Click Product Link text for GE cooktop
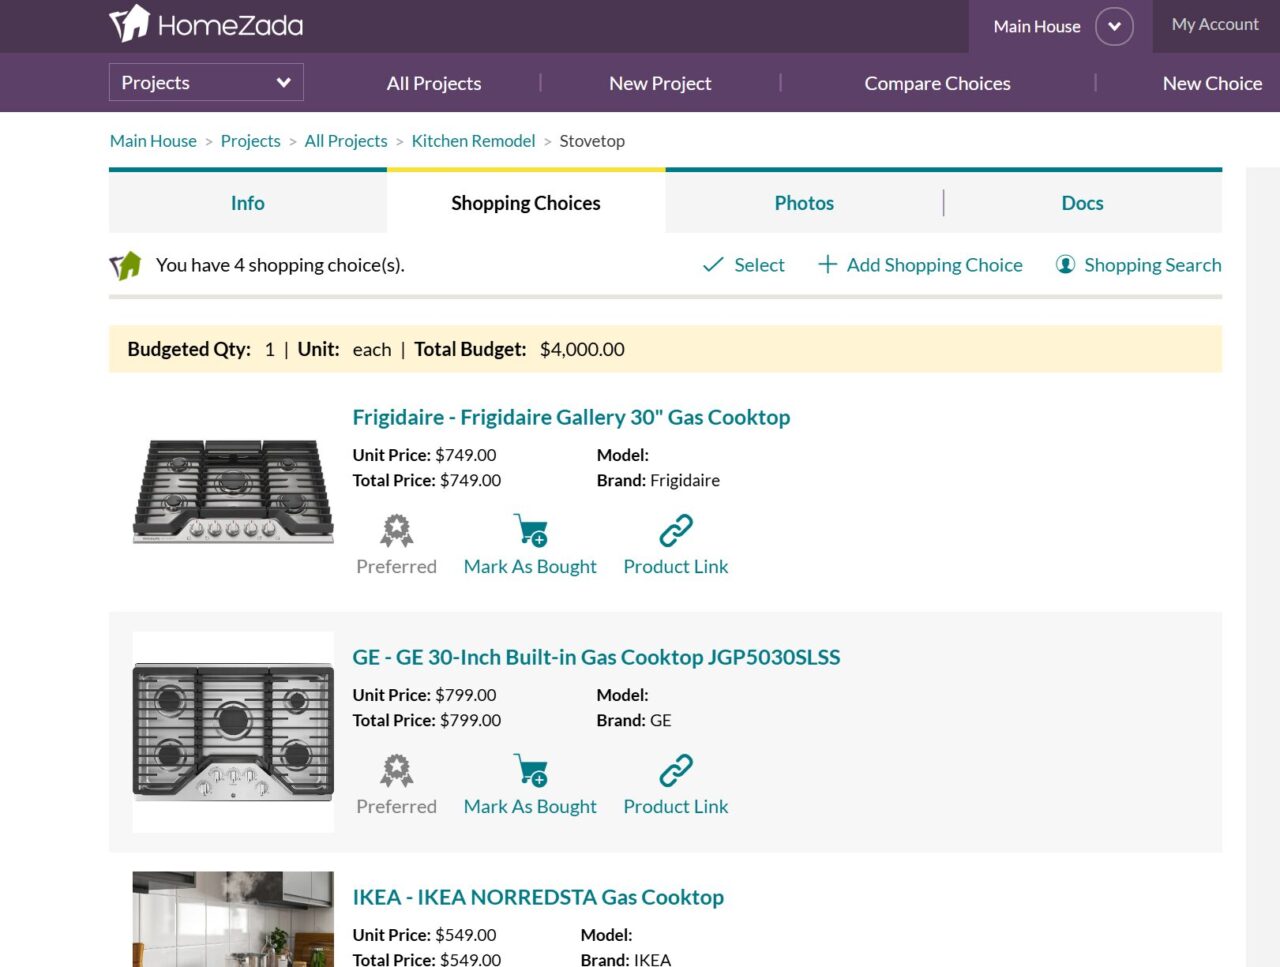Screen dimensions: 1280x967 click(676, 807)
